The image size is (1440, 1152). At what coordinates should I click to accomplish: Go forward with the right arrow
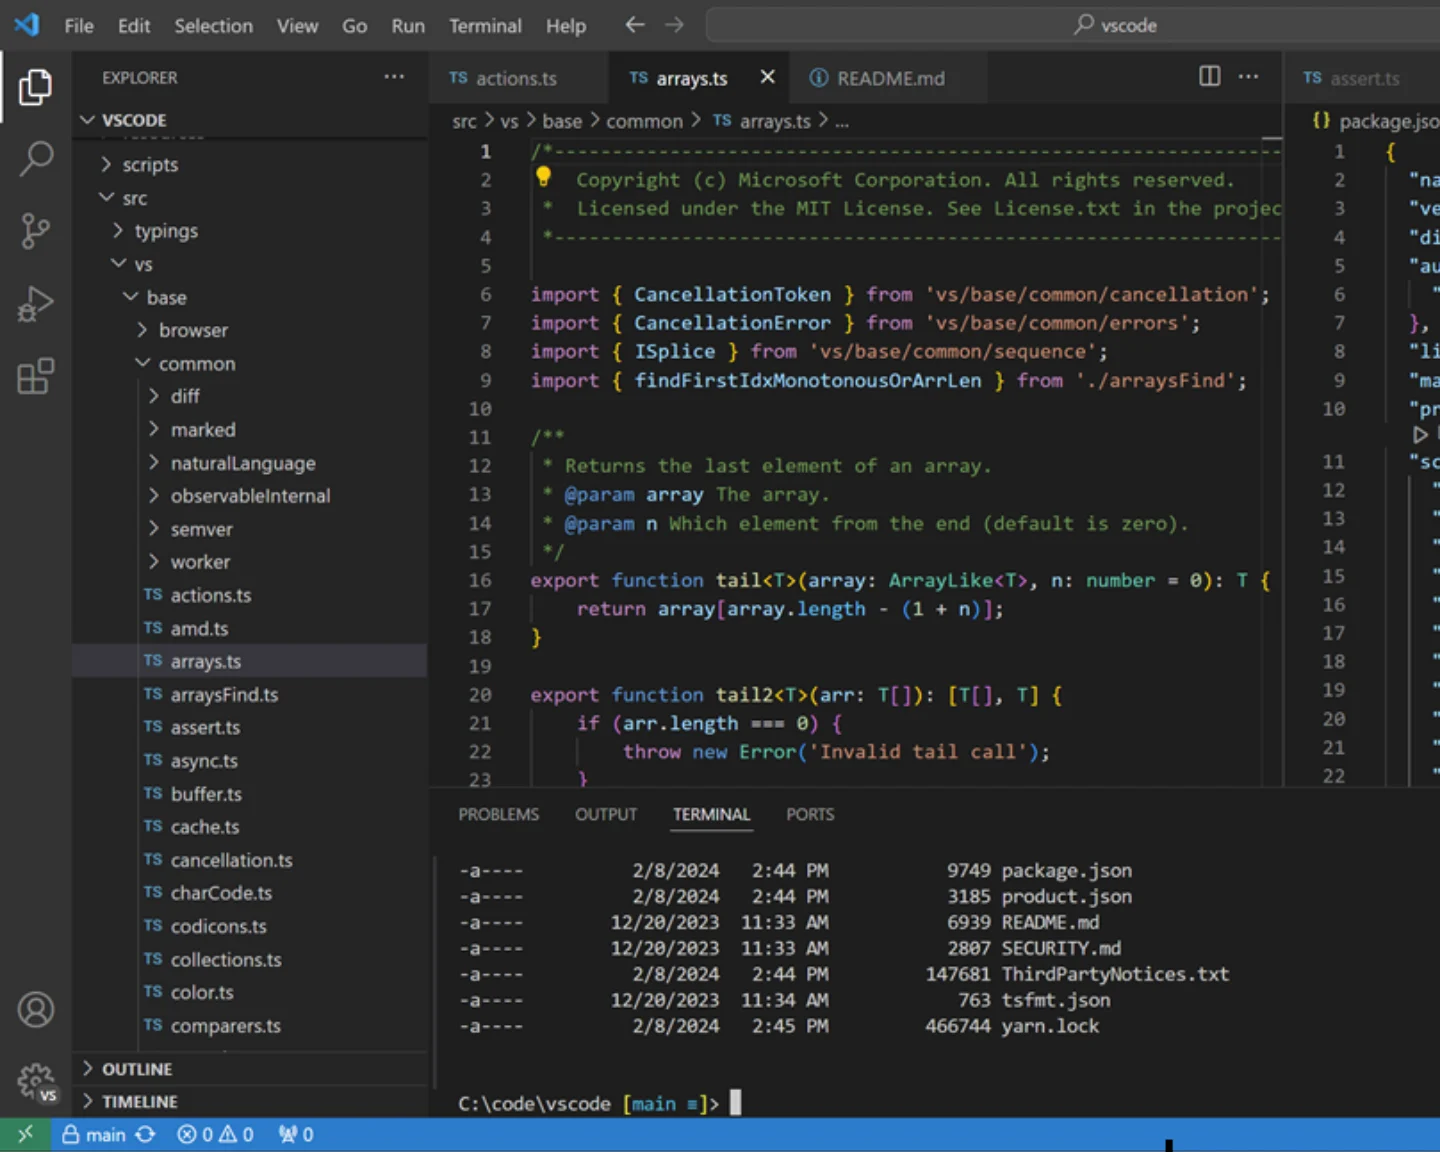(x=675, y=25)
